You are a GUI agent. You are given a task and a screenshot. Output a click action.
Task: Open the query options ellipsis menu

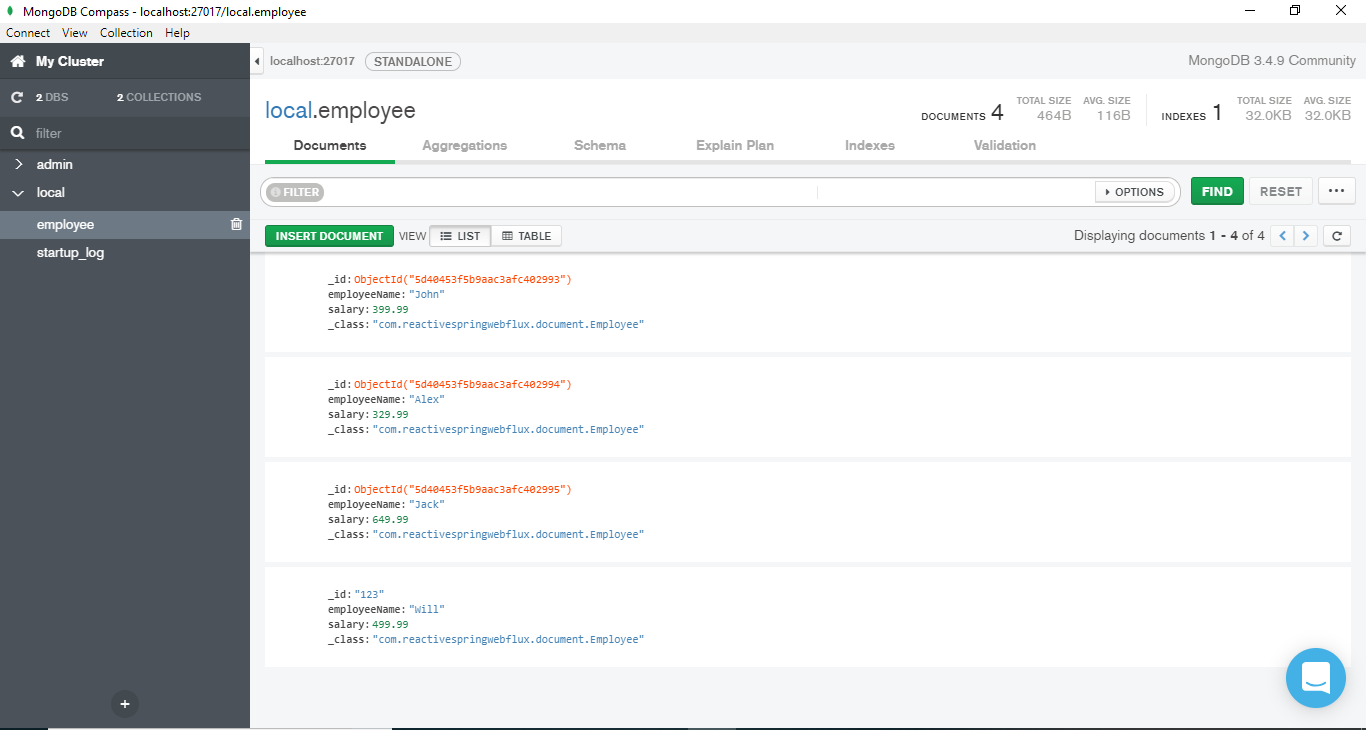point(1337,191)
